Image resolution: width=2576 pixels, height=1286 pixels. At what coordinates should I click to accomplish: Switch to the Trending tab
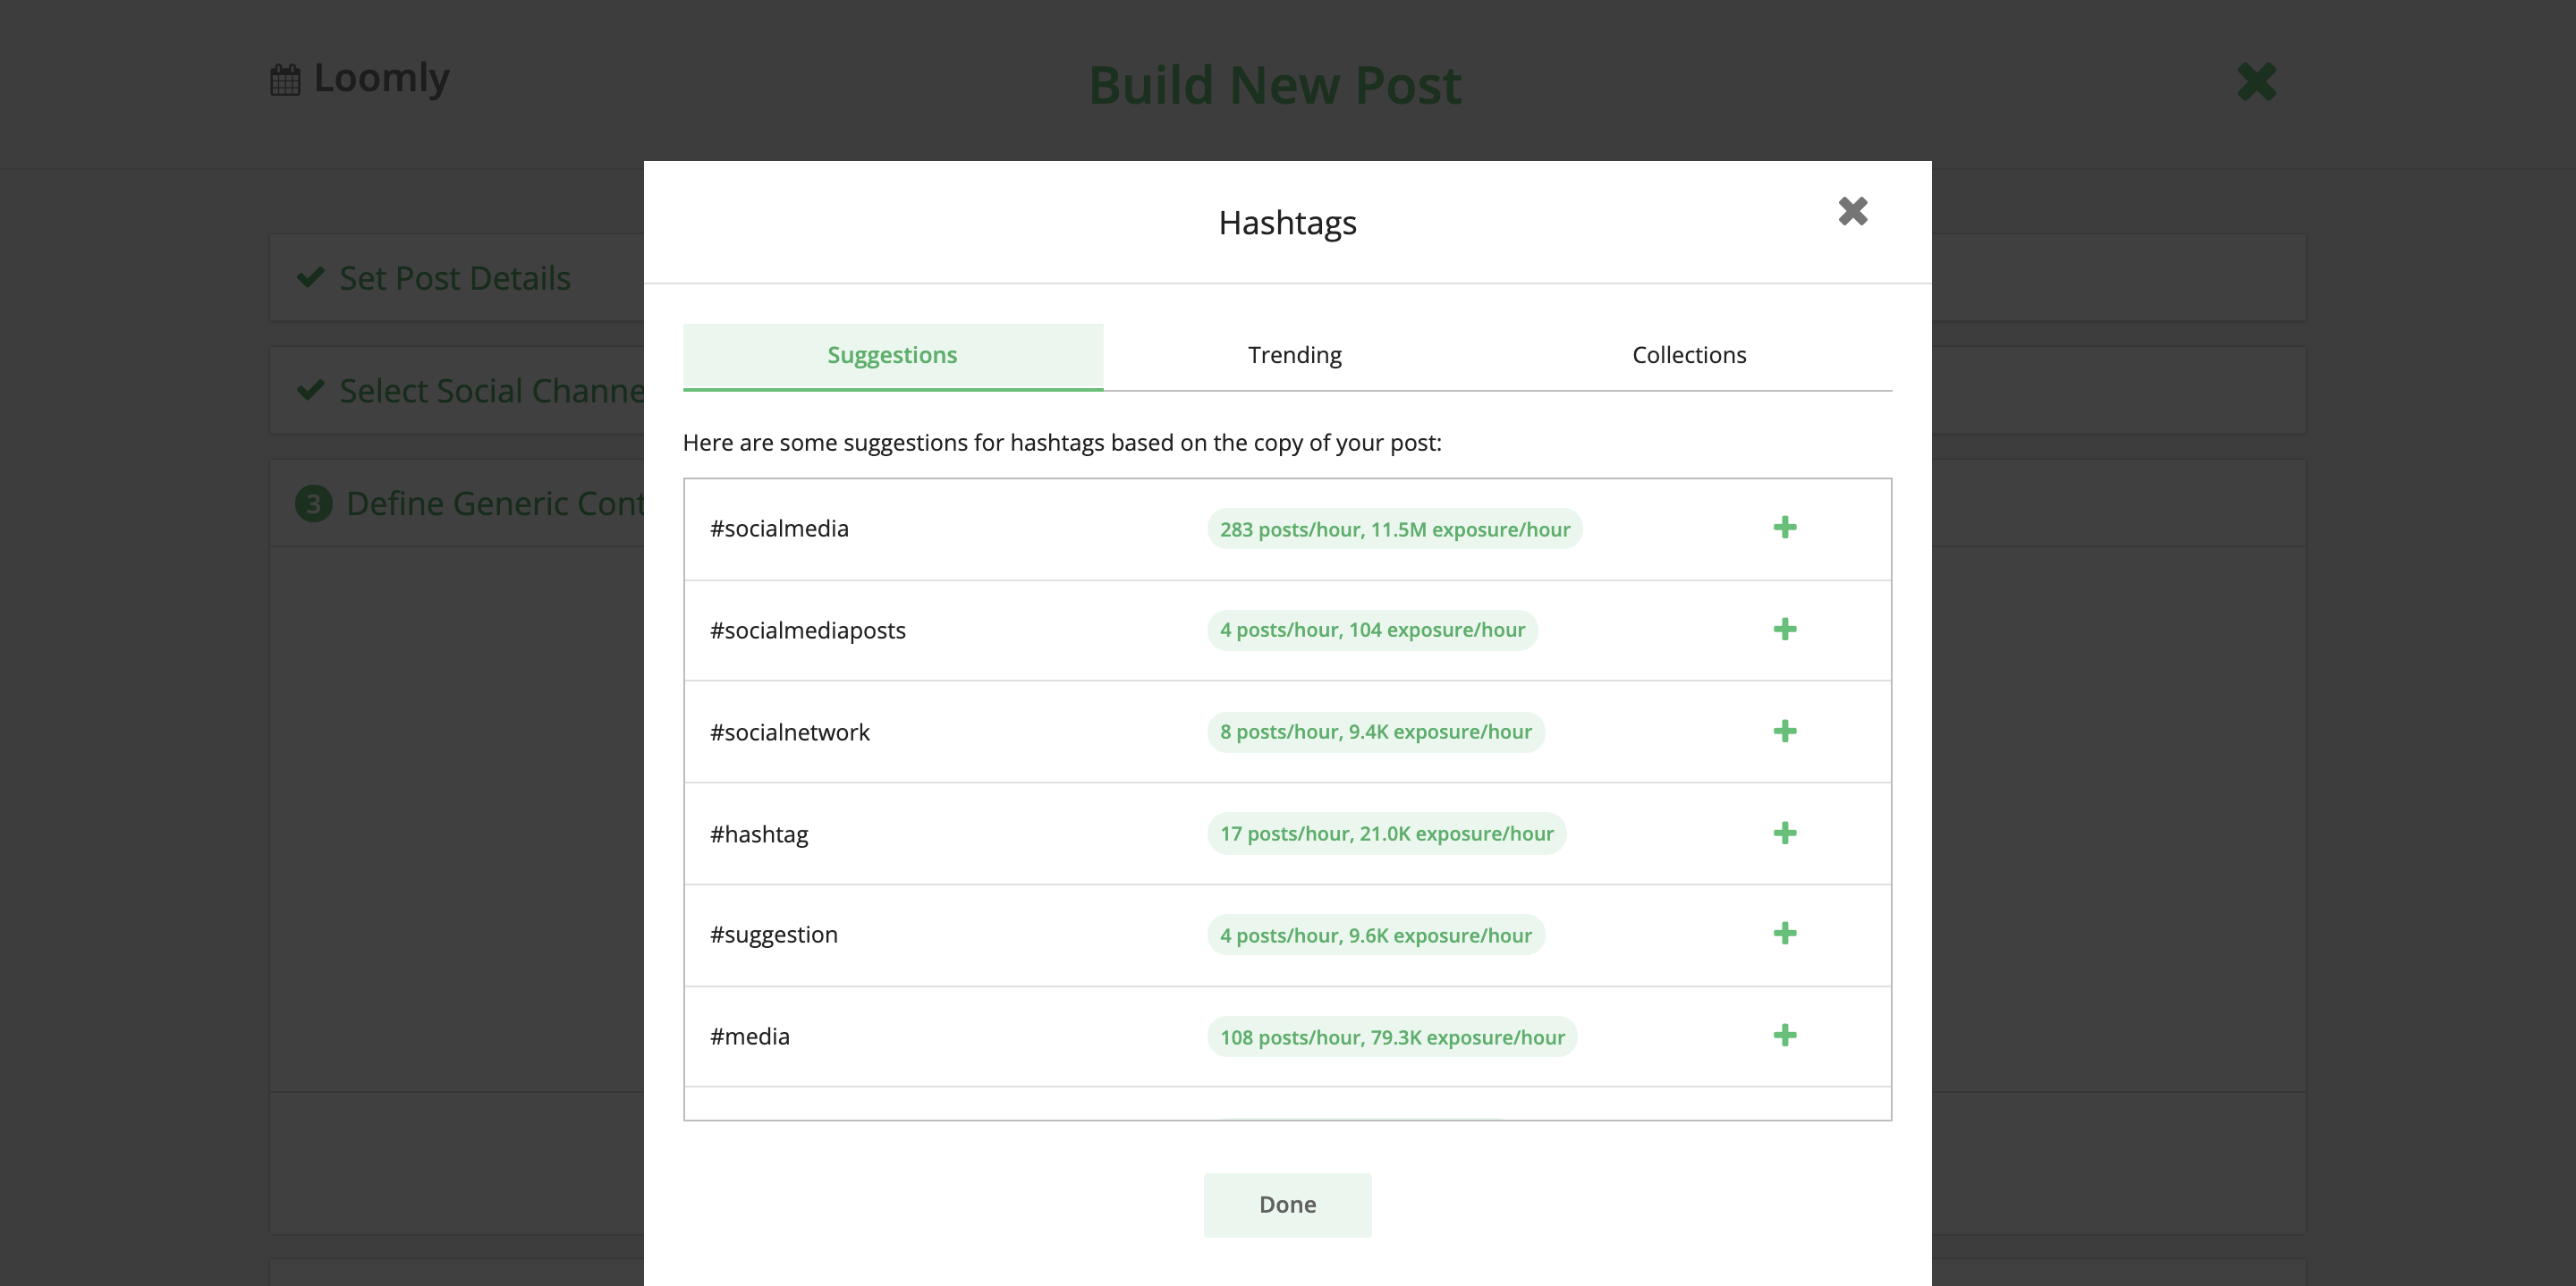[x=1294, y=354]
